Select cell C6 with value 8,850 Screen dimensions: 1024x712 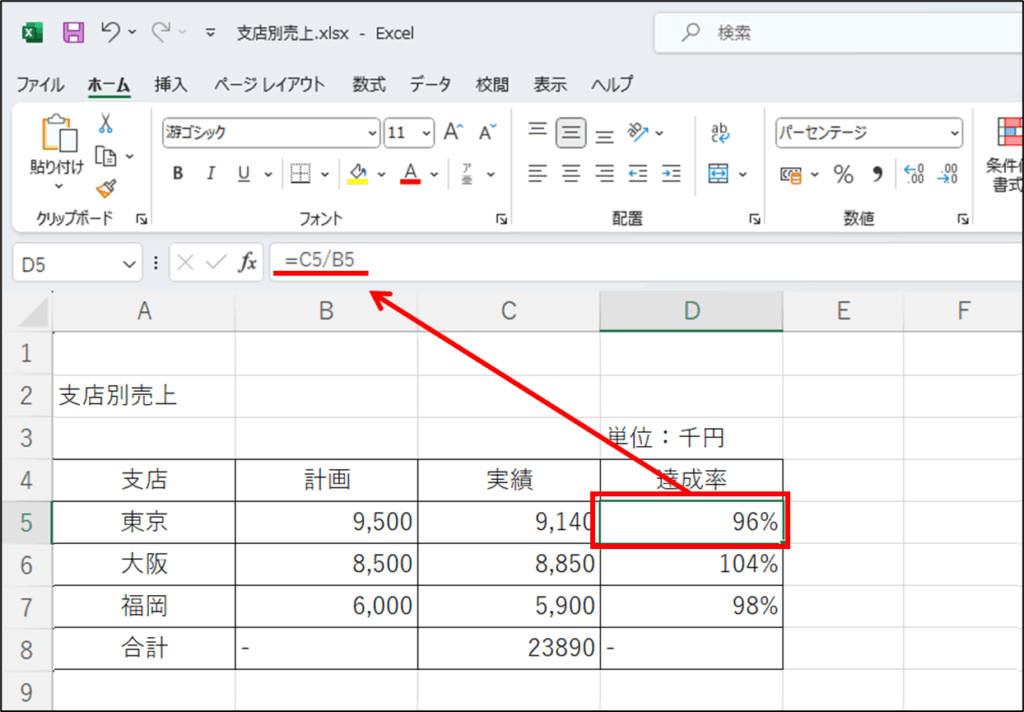pyautogui.click(x=508, y=564)
